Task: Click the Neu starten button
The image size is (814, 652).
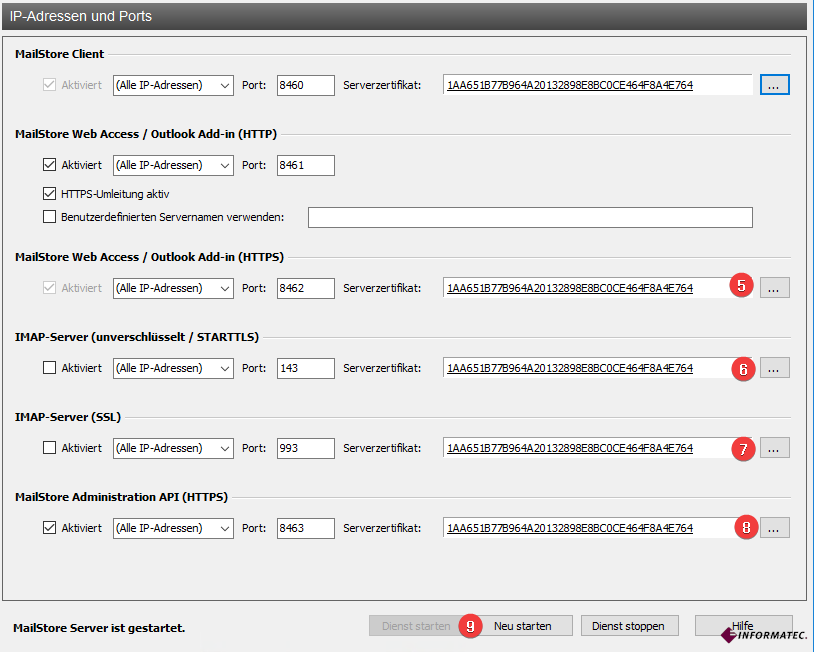Action: [x=522, y=626]
